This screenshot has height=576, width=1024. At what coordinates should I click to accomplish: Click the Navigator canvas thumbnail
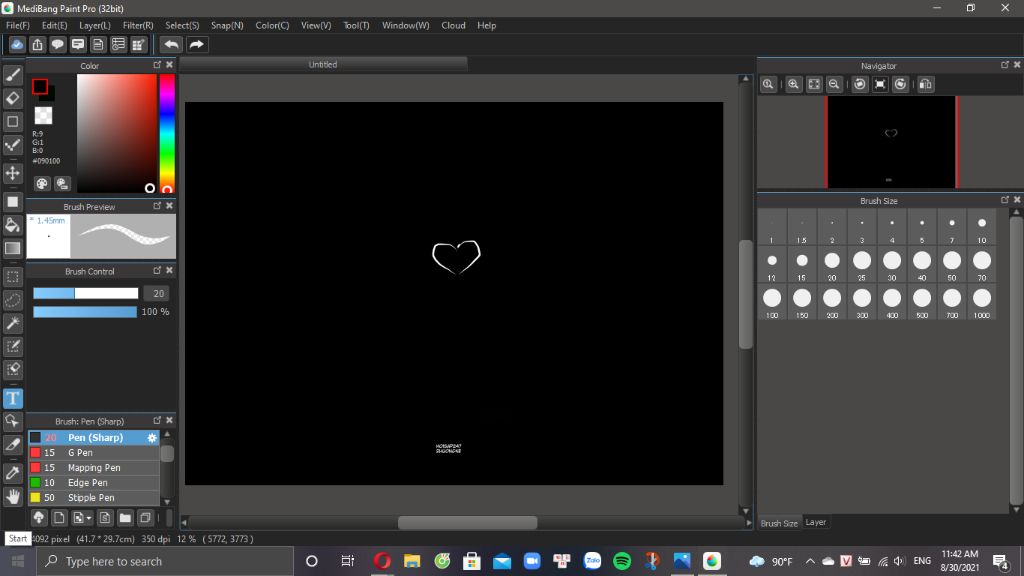tap(891, 142)
